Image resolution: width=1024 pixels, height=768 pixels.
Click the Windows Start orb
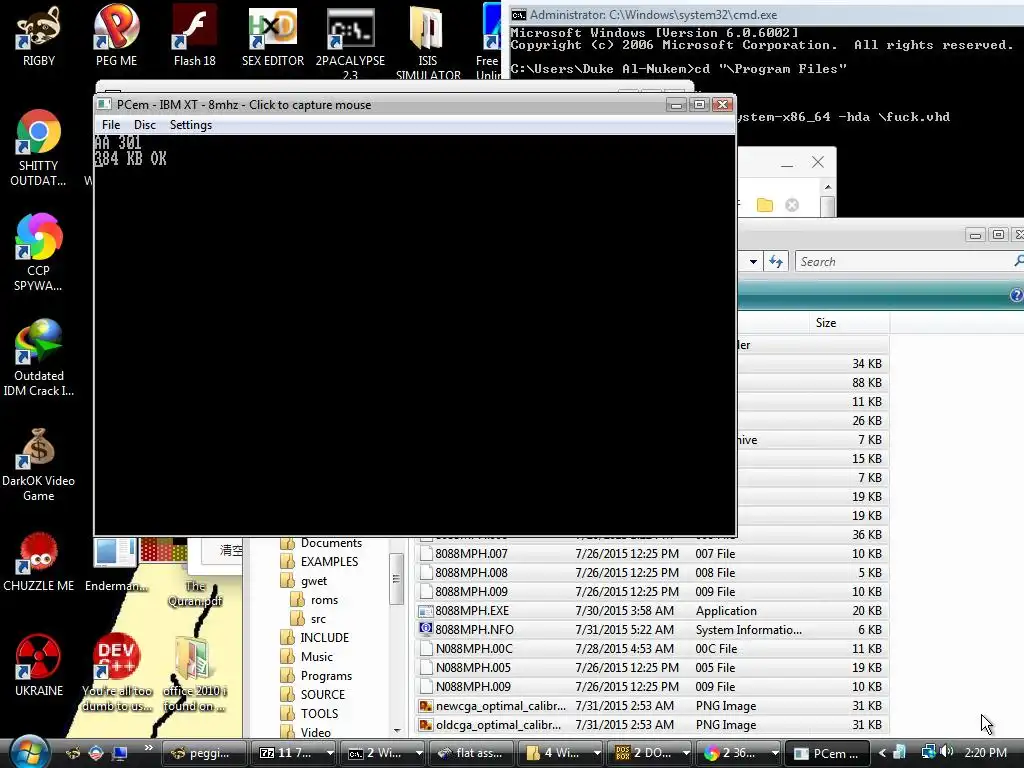tap(29, 752)
